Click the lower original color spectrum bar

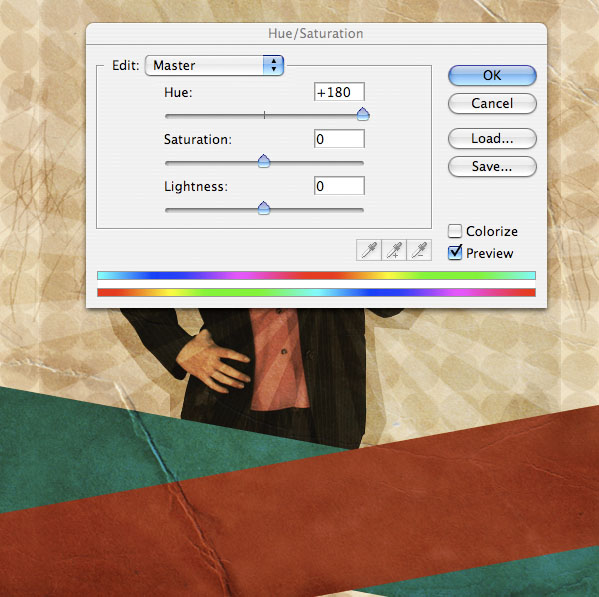click(316, 293)
